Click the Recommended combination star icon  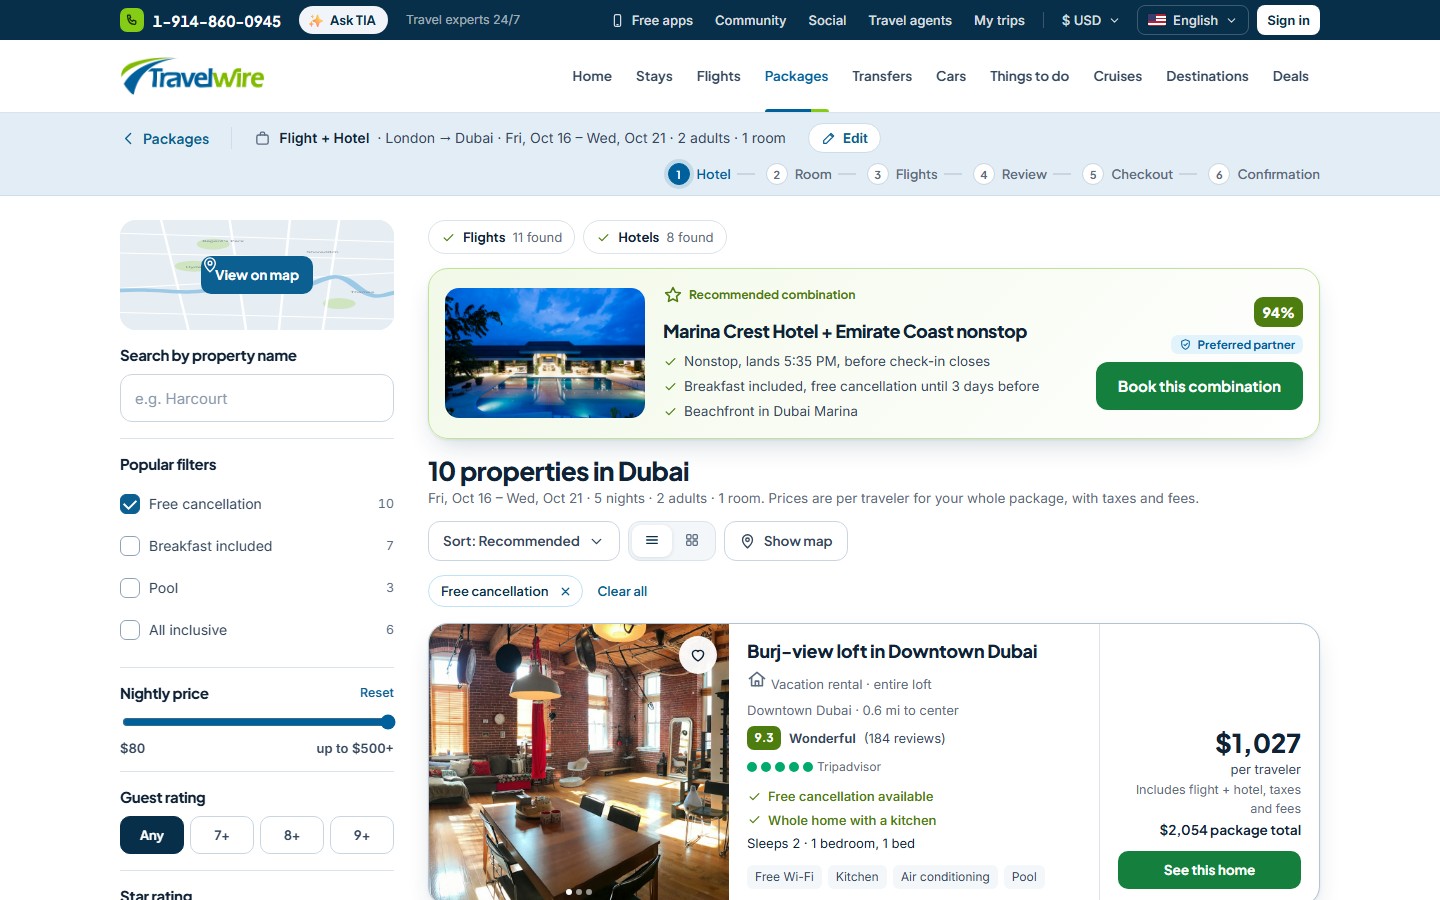(x=673, y=295)
